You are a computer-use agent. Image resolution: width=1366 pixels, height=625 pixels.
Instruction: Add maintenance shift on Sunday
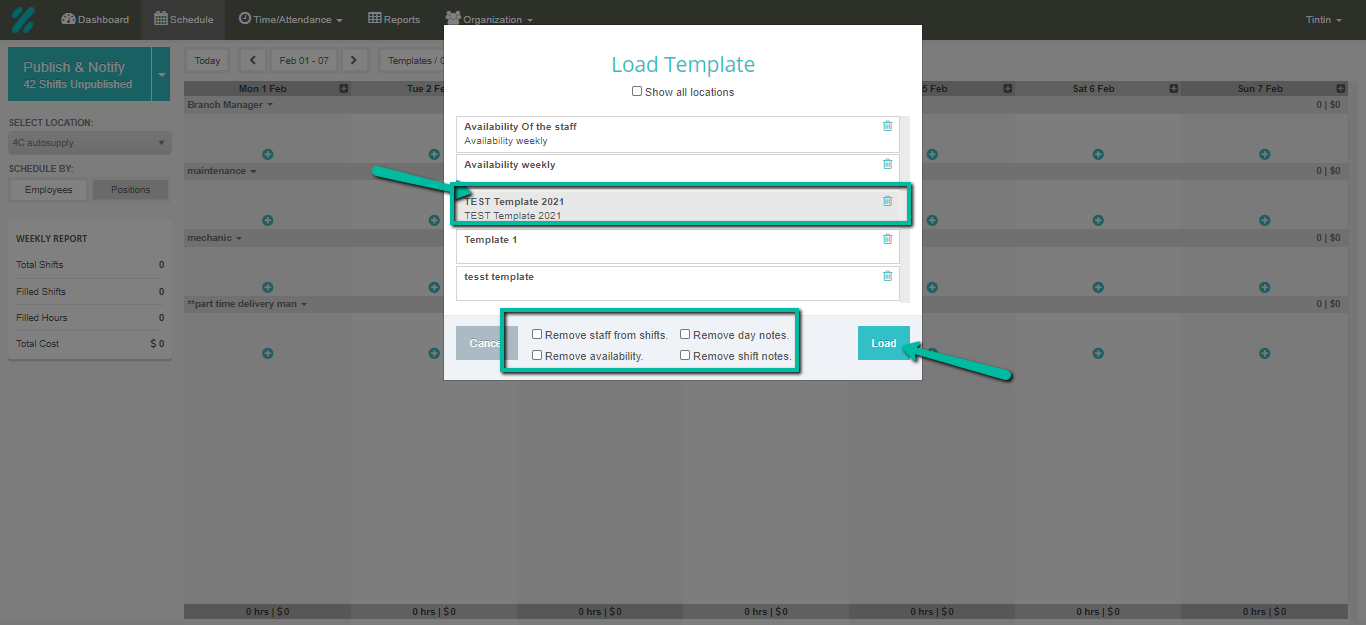point(1264,220)
